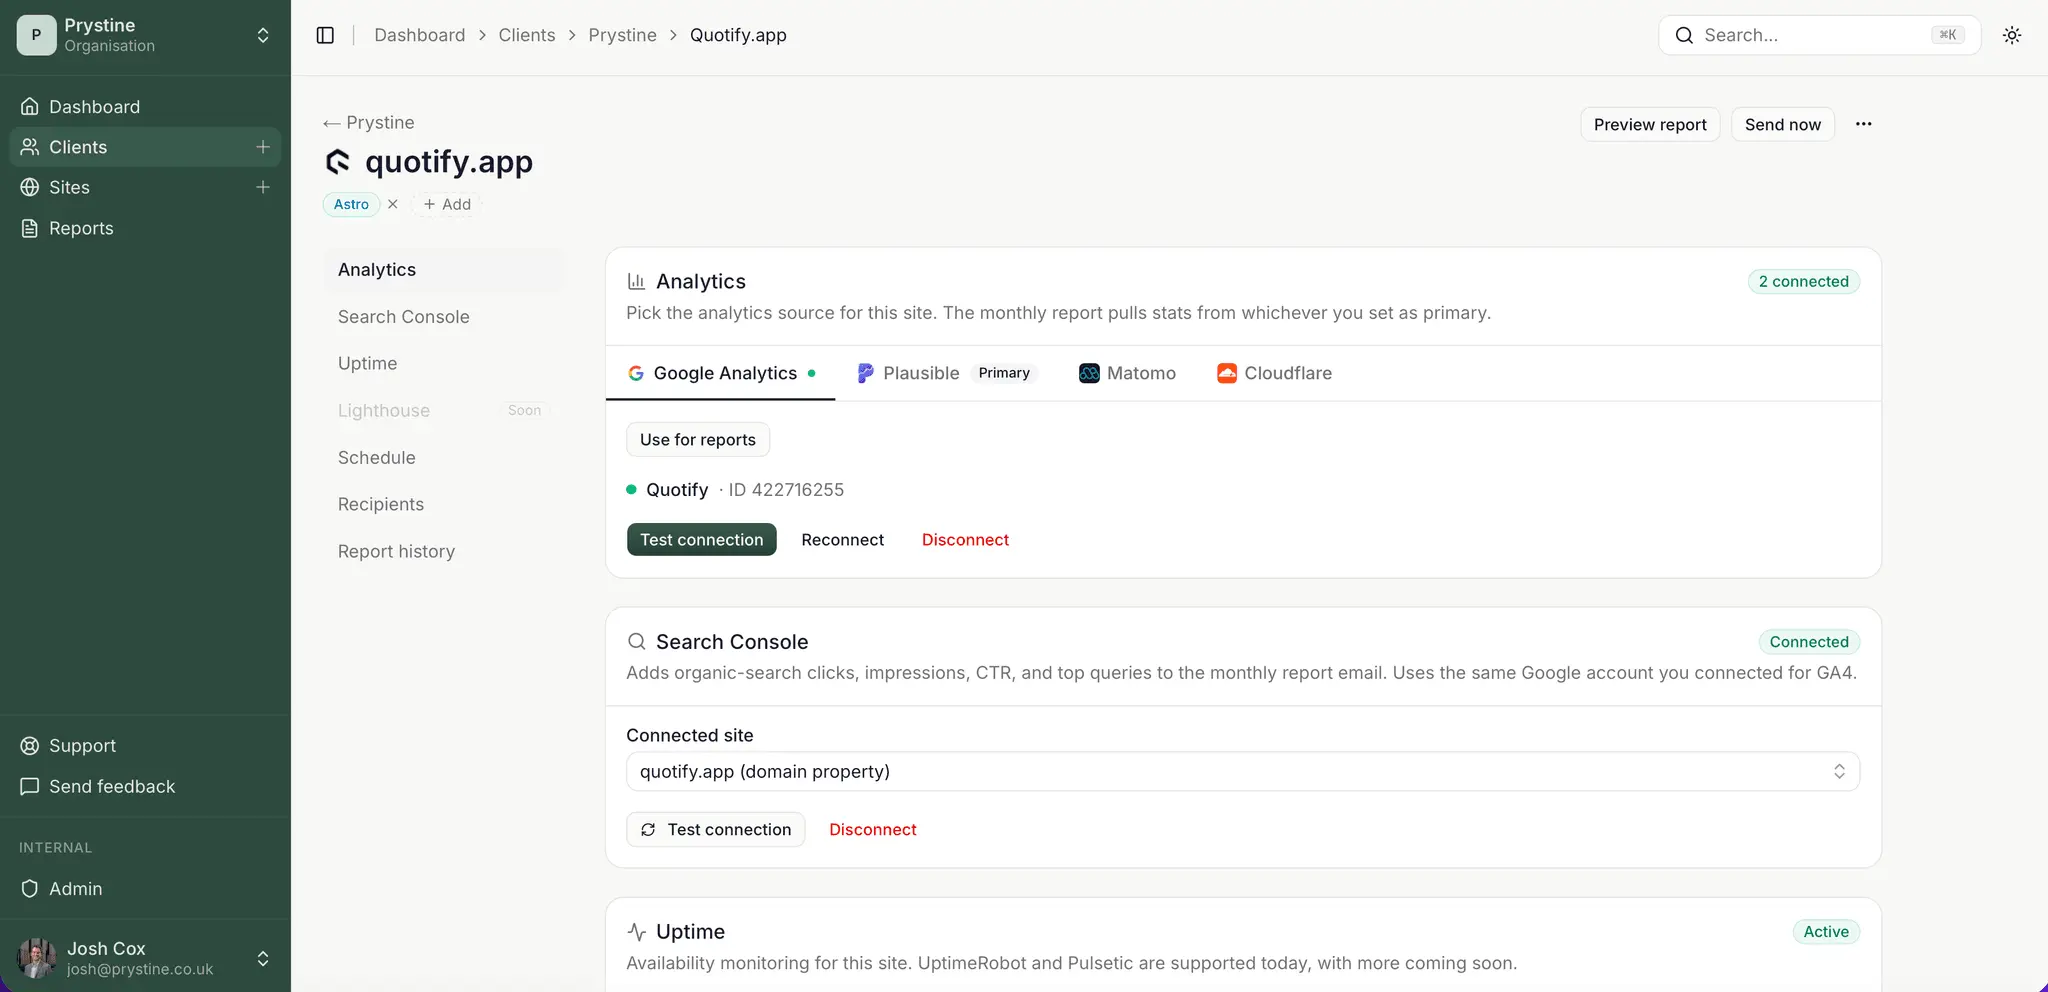Click the ID 422716255 property text
The width and height of the screenshot is (2048, 992).
point(786,490)
